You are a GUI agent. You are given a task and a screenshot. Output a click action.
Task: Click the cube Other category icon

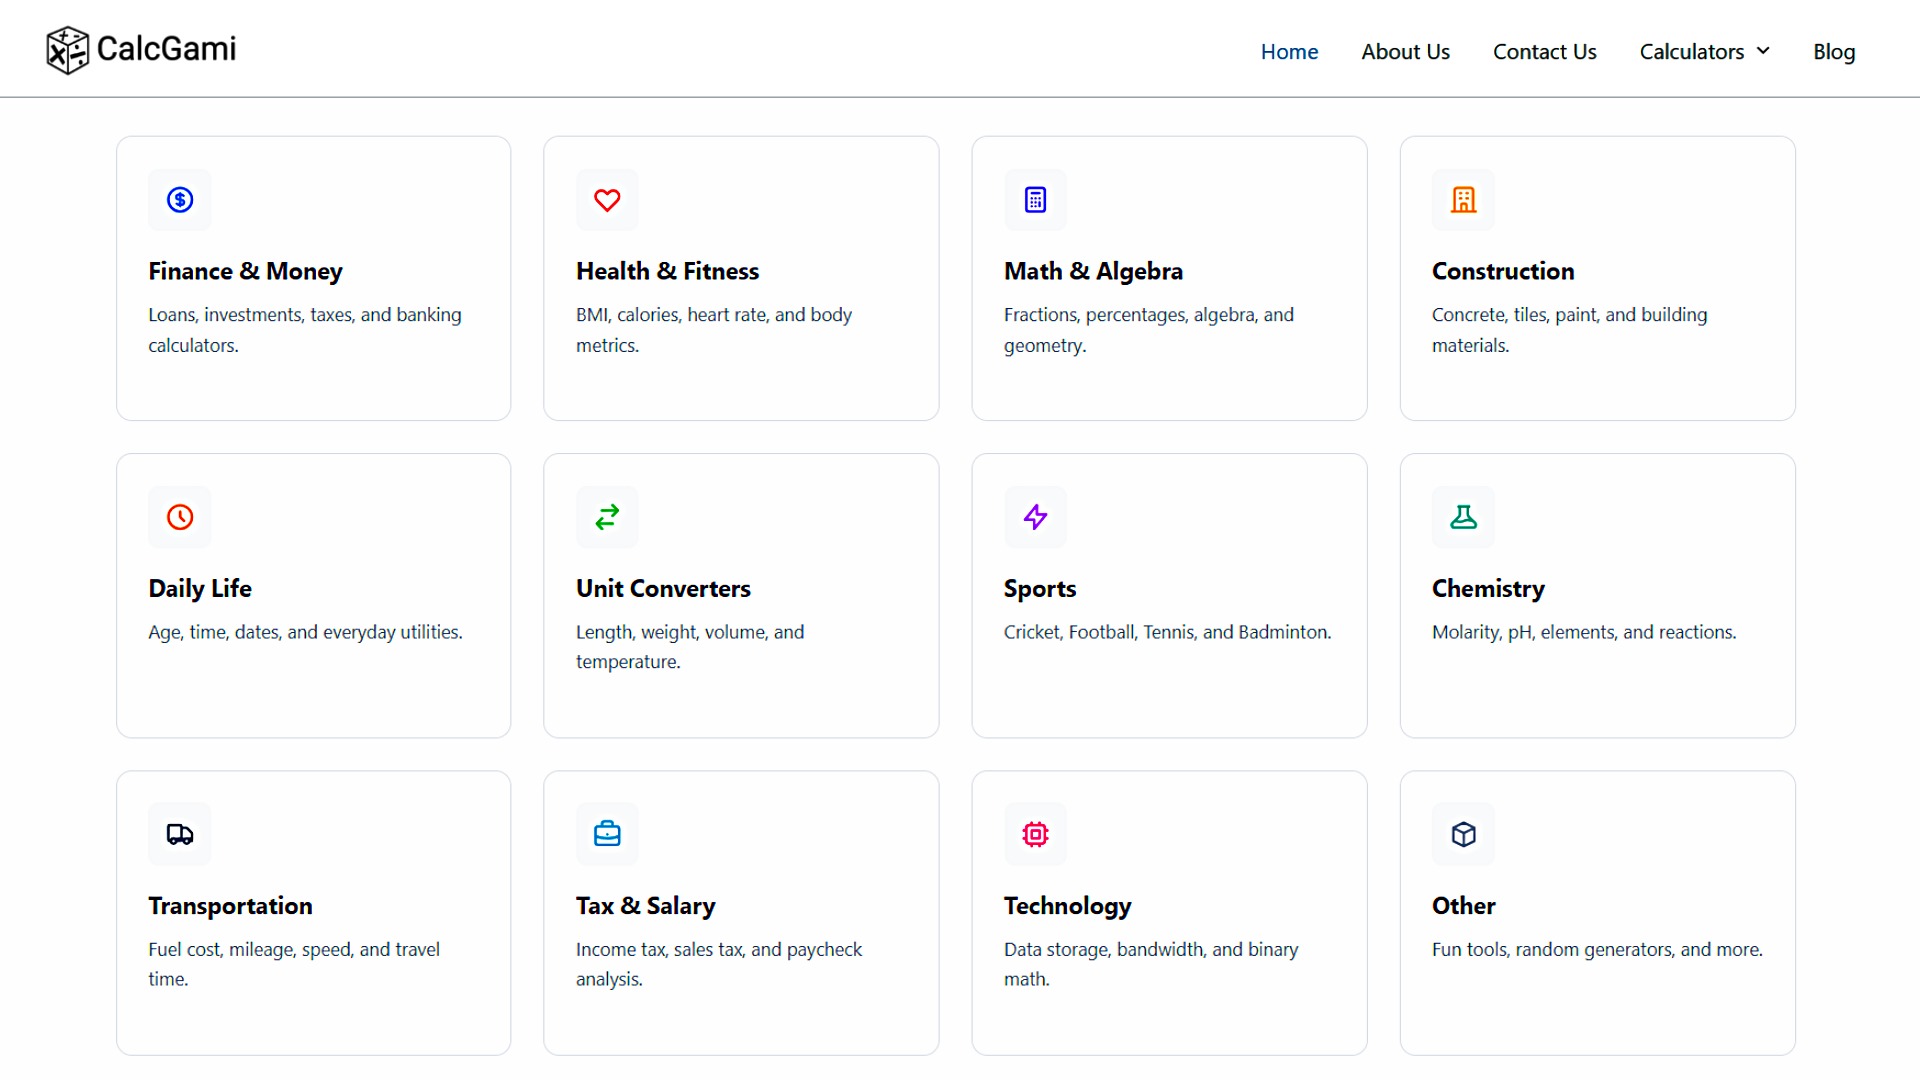pyautogui.click(x=1463, y=834)
